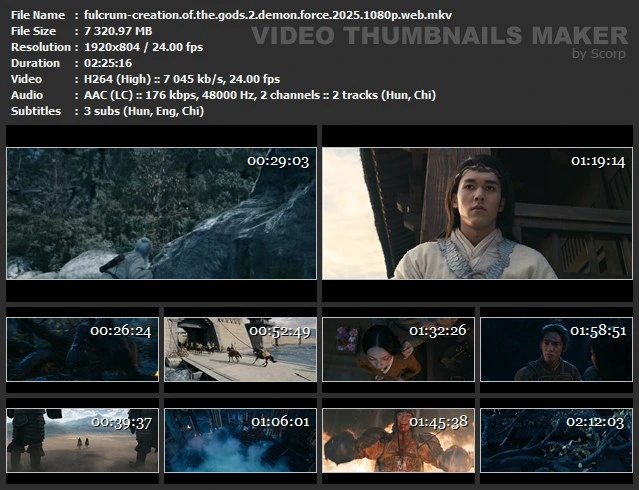Select the desert scene thumbnail at 00:39:37
The height and width of the screenshot is (490, 639).
(x=82, y=439)
